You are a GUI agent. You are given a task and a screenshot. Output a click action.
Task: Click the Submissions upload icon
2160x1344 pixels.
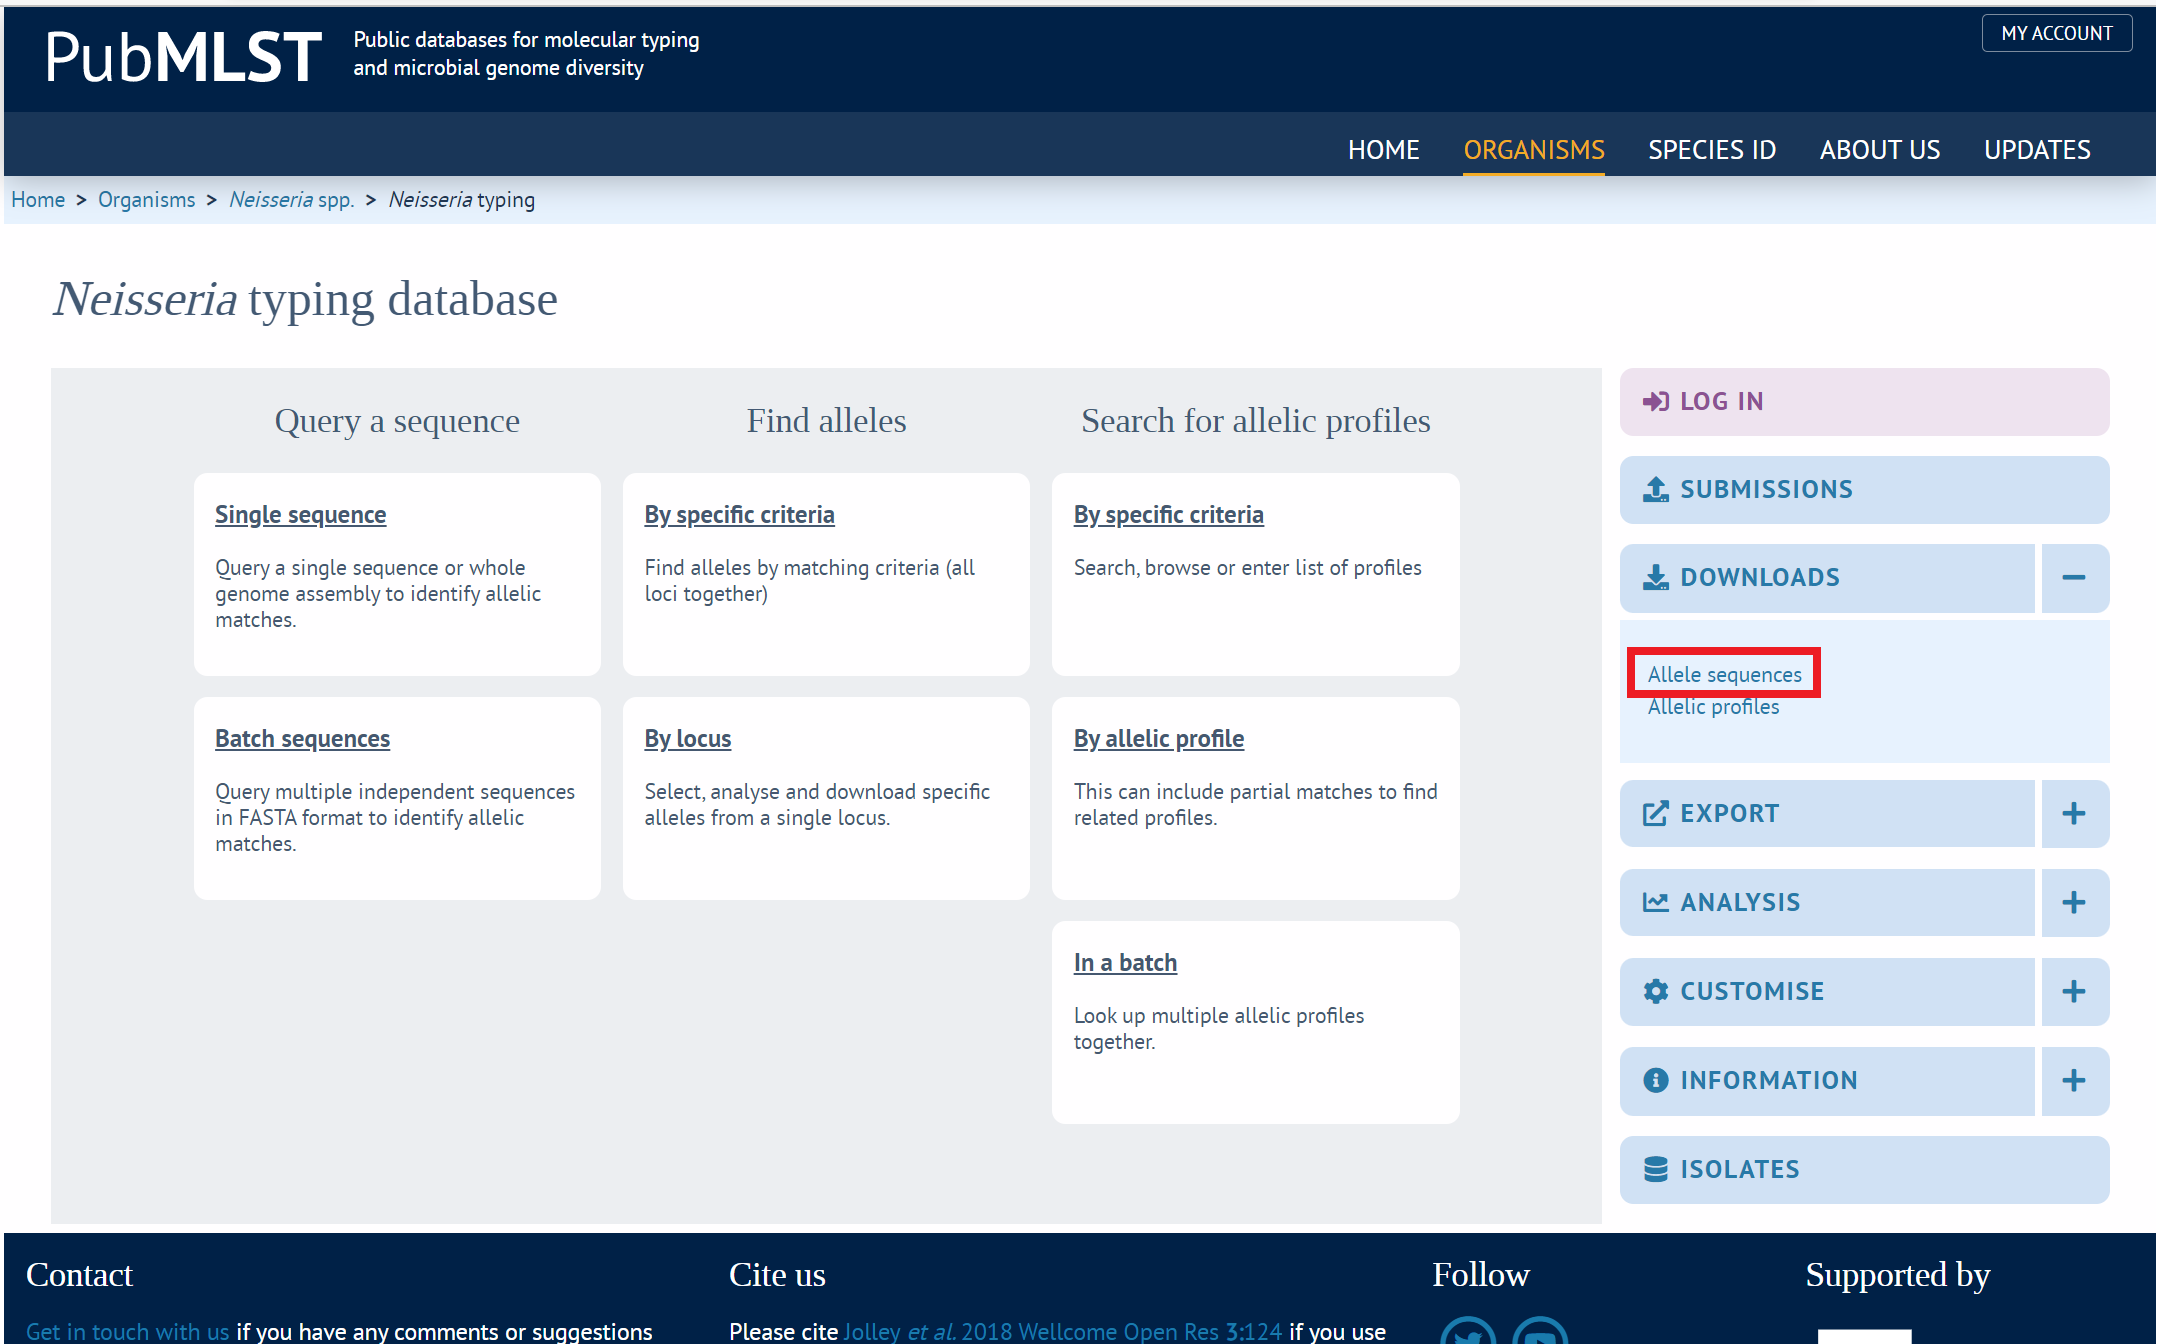click(x=1656, y=489)
